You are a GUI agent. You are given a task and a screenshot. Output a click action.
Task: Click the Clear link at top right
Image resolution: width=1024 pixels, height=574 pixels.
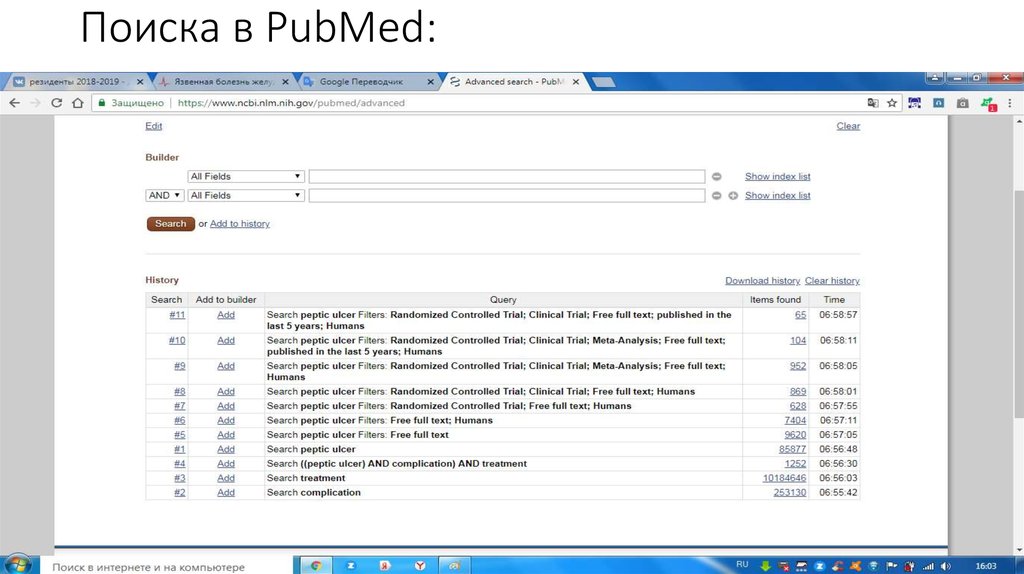[848, 126]
